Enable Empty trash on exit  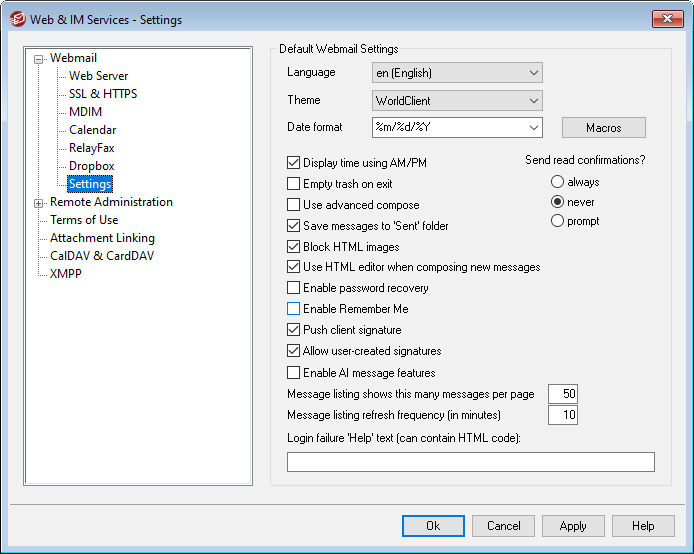294,184
